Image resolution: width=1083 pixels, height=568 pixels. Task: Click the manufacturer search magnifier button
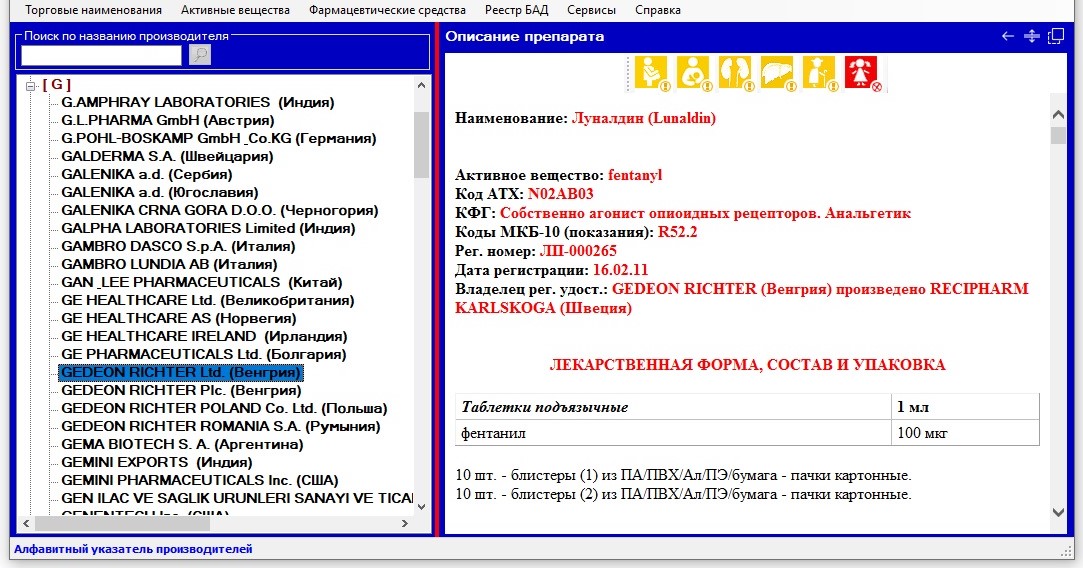(200, 55)
